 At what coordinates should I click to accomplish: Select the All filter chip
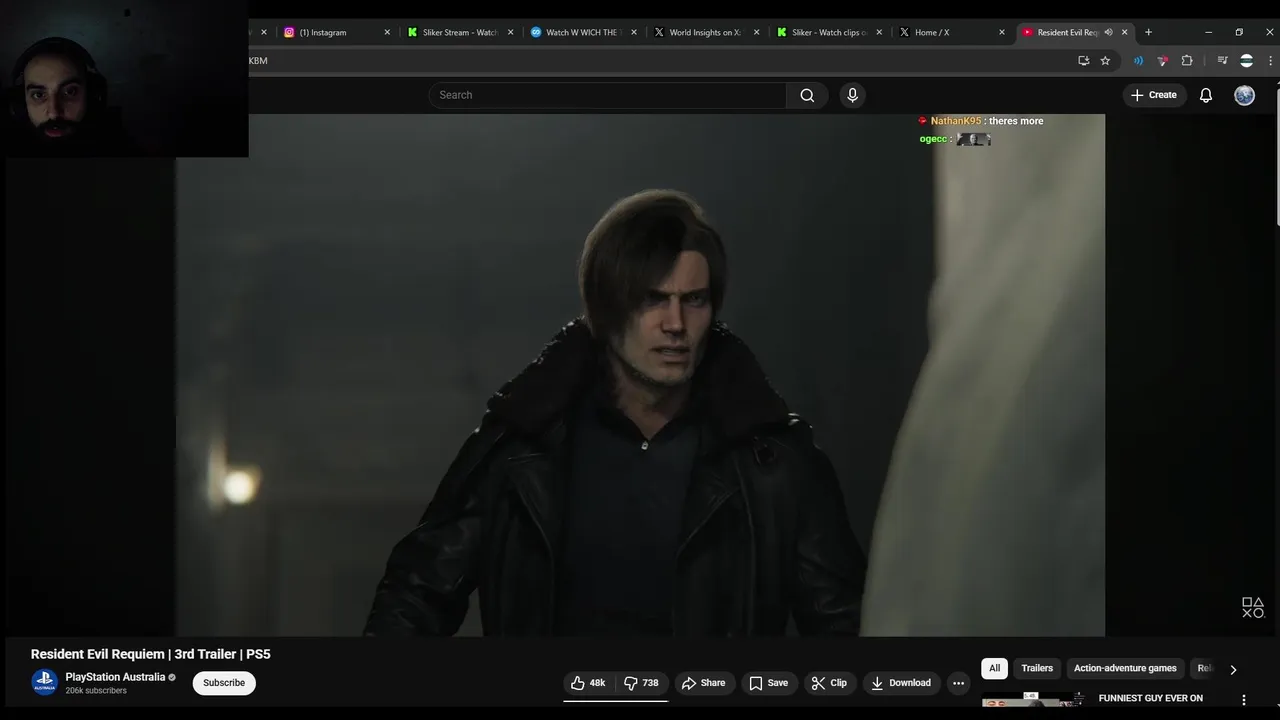pos(994,668)
